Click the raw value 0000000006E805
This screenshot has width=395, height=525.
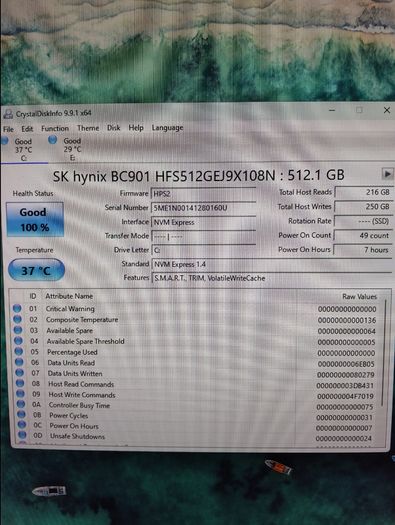pos(346,364)
